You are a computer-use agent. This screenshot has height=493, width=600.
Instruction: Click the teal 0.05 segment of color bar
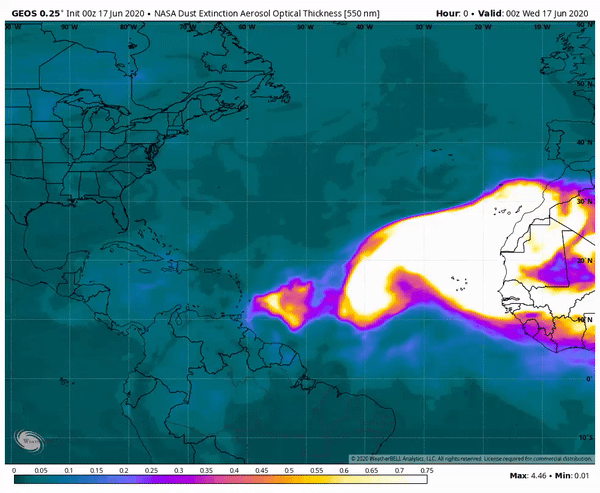(41, 479)
